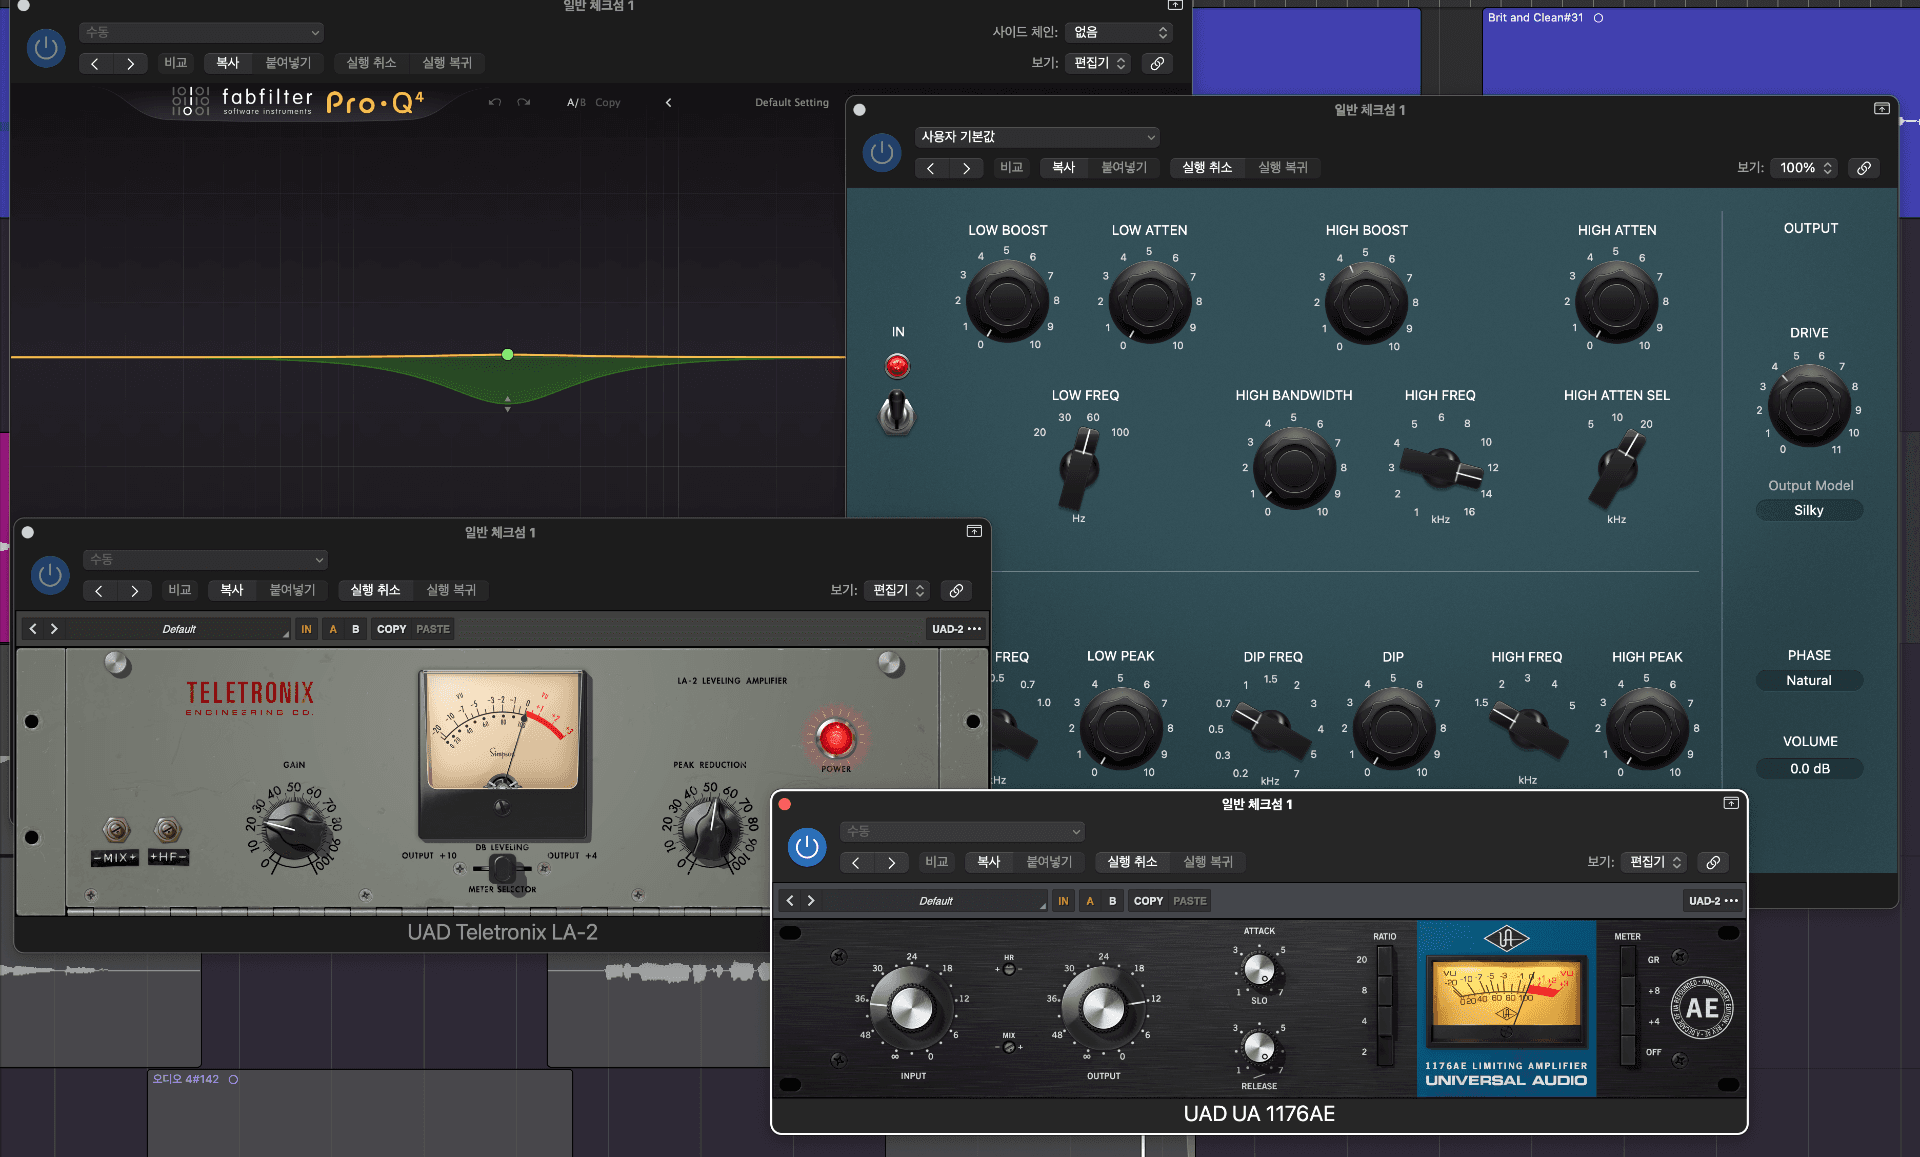Click the link icon in Pultec EQ window
This screenshot has width=1920, height=1157.
coord(1864,168)
